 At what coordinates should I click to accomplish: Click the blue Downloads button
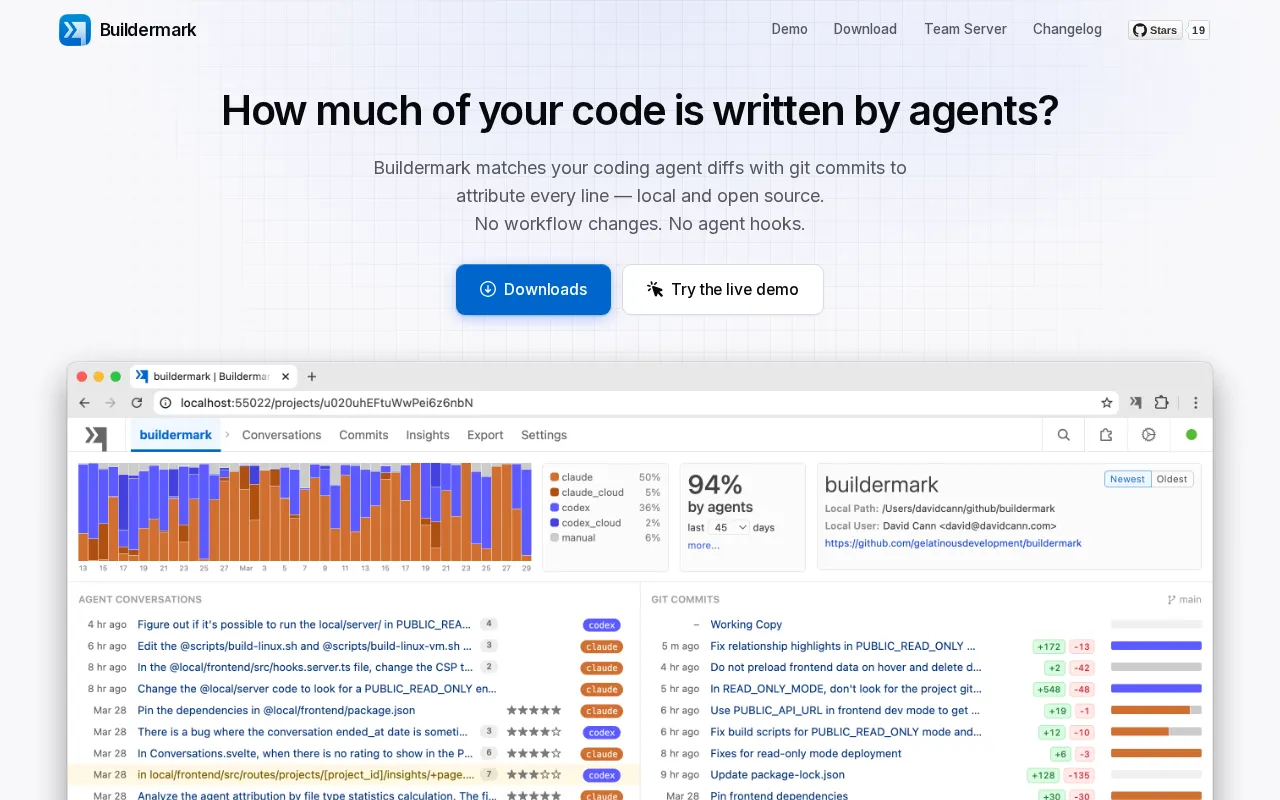[x=533, y=289]
